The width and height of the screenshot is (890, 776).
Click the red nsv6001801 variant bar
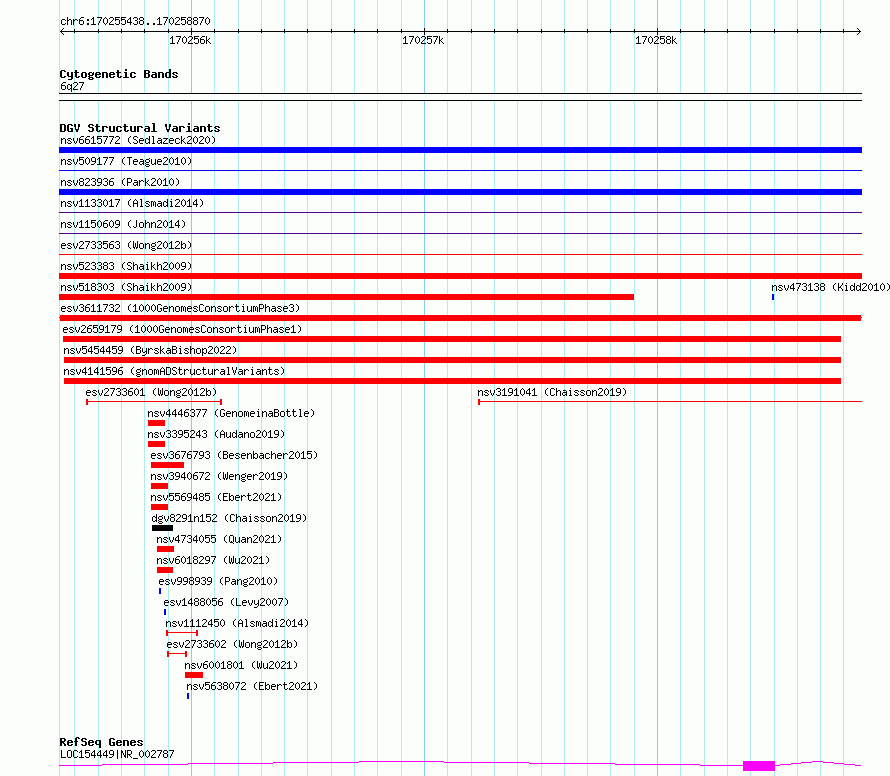click(194, 675)
